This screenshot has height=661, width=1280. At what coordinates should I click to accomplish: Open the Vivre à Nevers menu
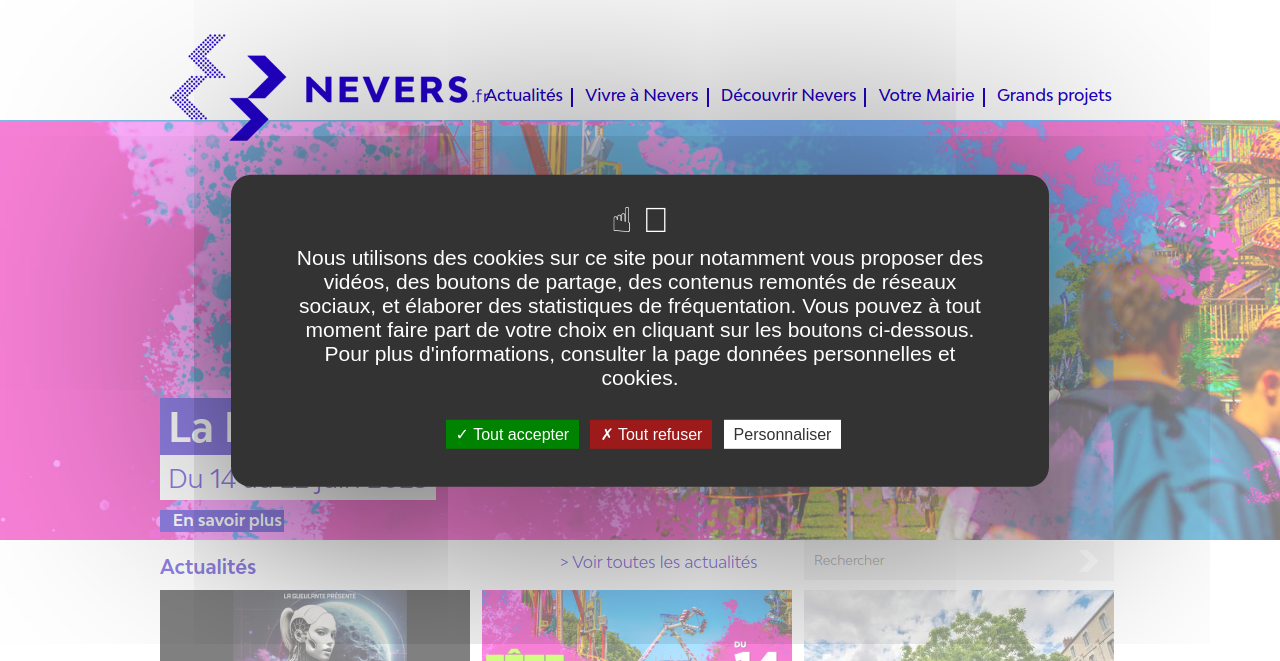[x=642, y=96]
